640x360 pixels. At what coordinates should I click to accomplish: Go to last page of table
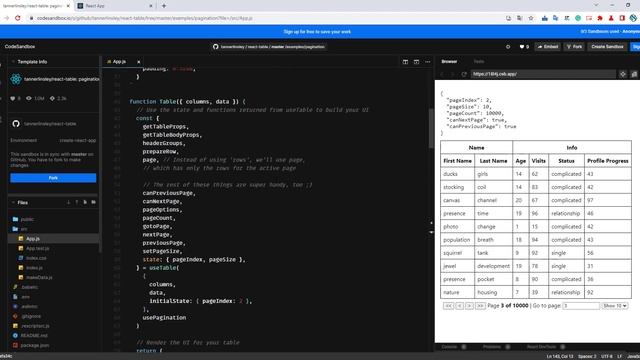(x=480, y=306)
